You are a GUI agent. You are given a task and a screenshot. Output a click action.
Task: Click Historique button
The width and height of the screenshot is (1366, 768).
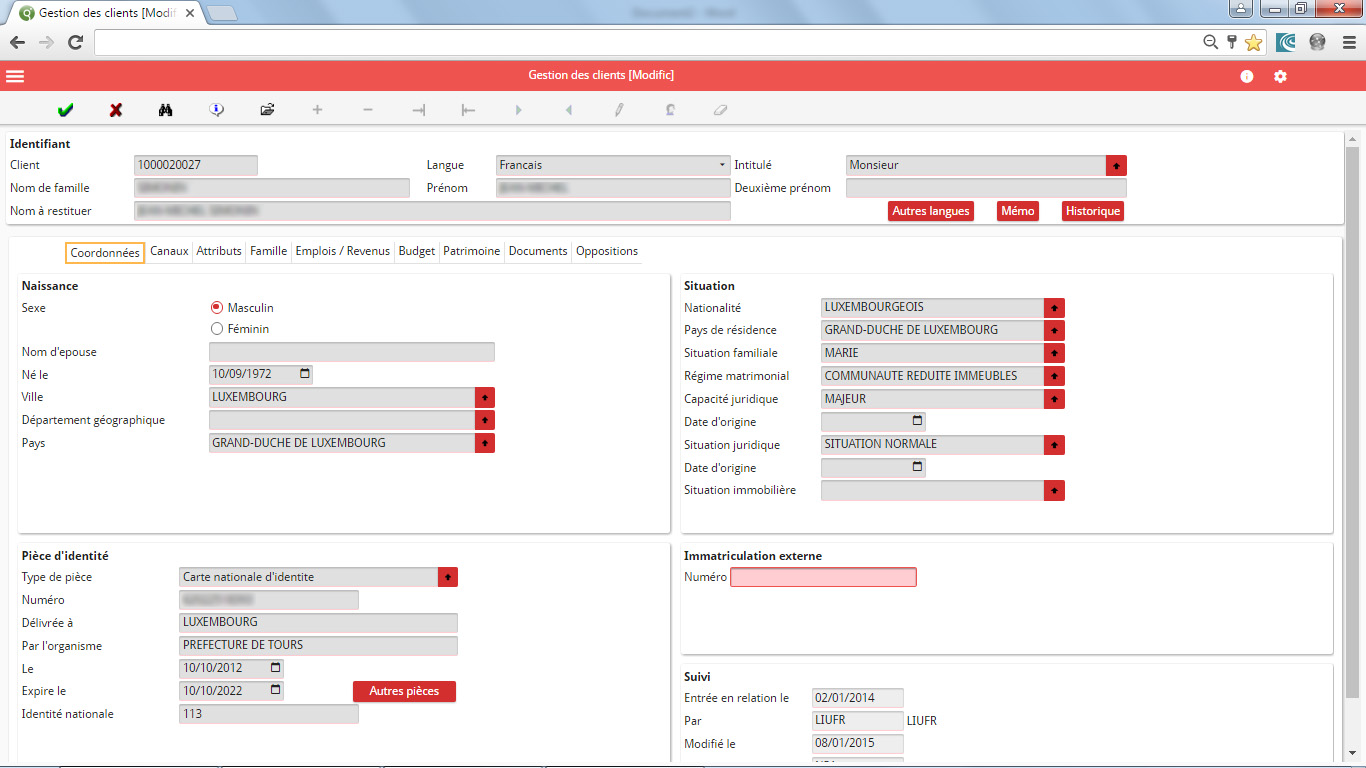1093,211
